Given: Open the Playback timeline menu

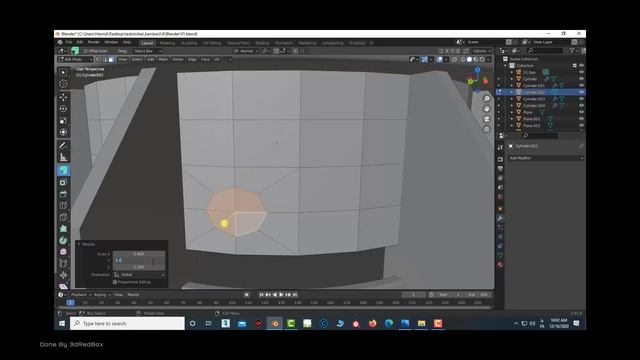Looking at the screenshot, I should [x=80, y=295].
